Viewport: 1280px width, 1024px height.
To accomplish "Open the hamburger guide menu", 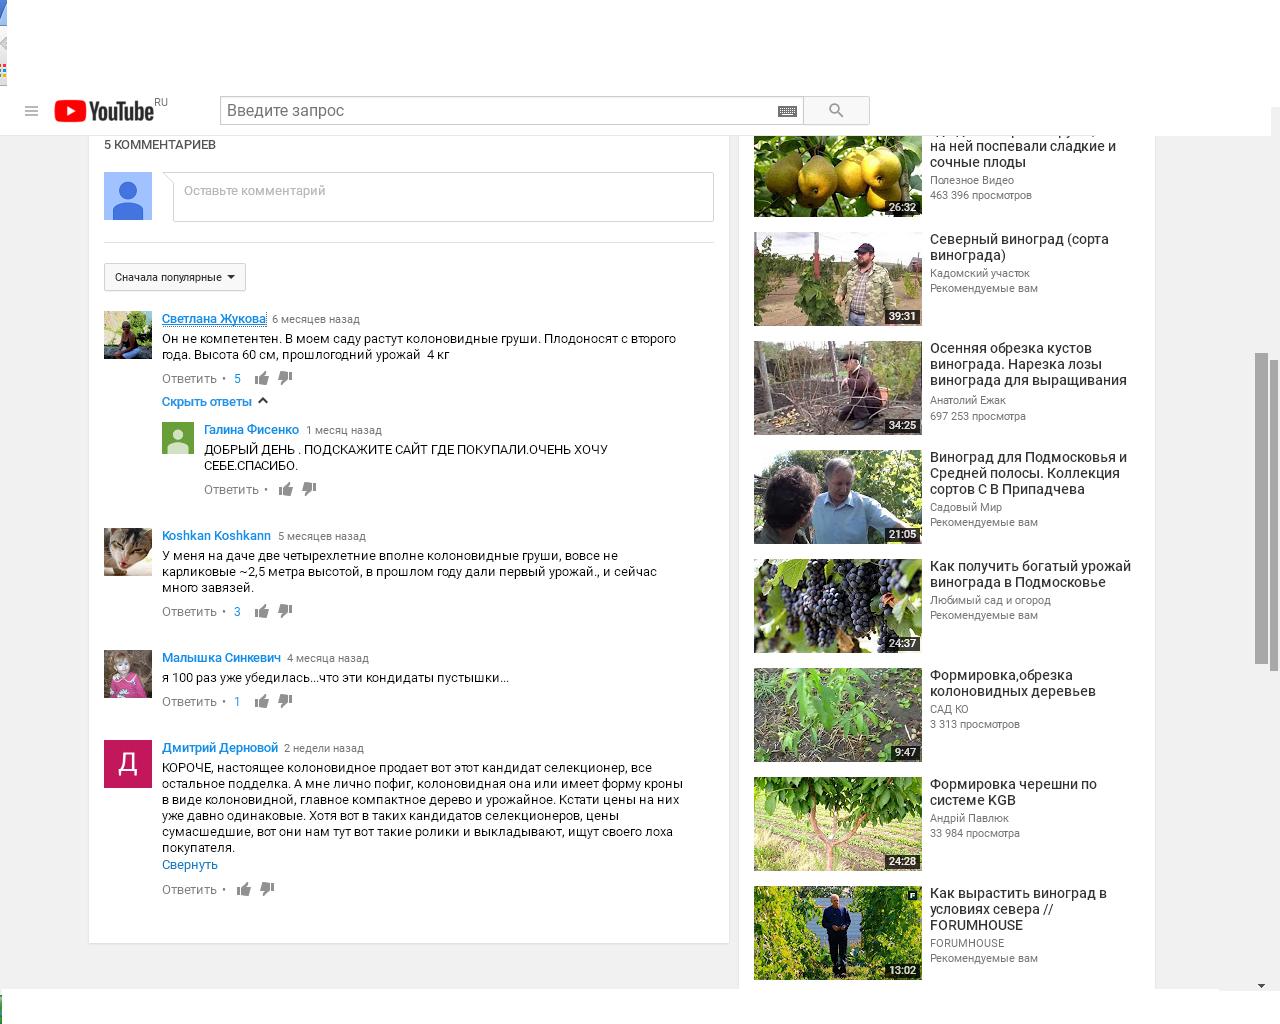I will (31, 111).
